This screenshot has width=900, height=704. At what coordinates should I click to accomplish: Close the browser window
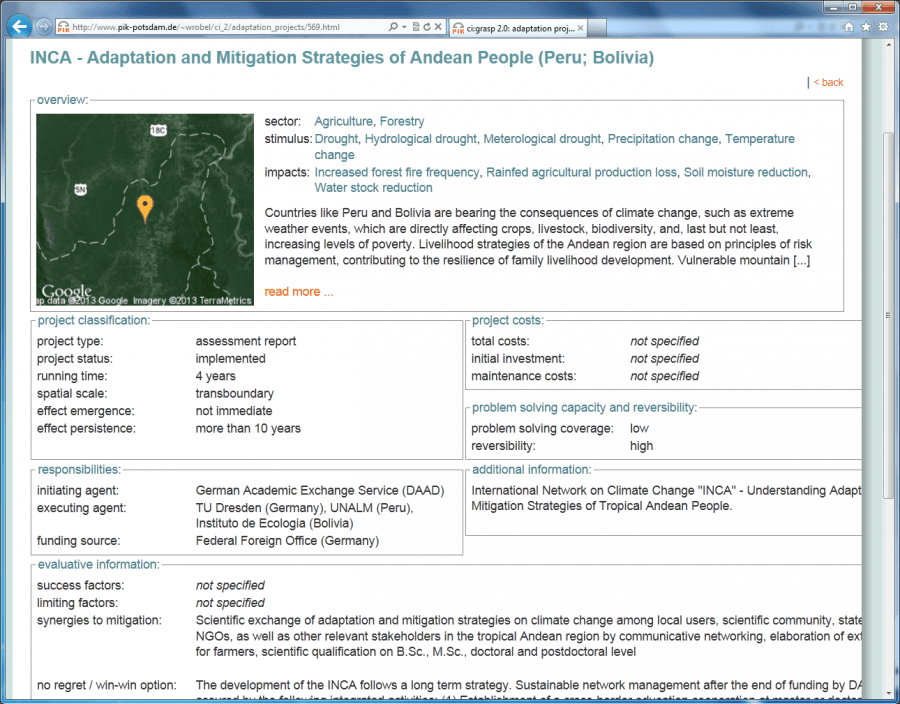click(878, 7)
